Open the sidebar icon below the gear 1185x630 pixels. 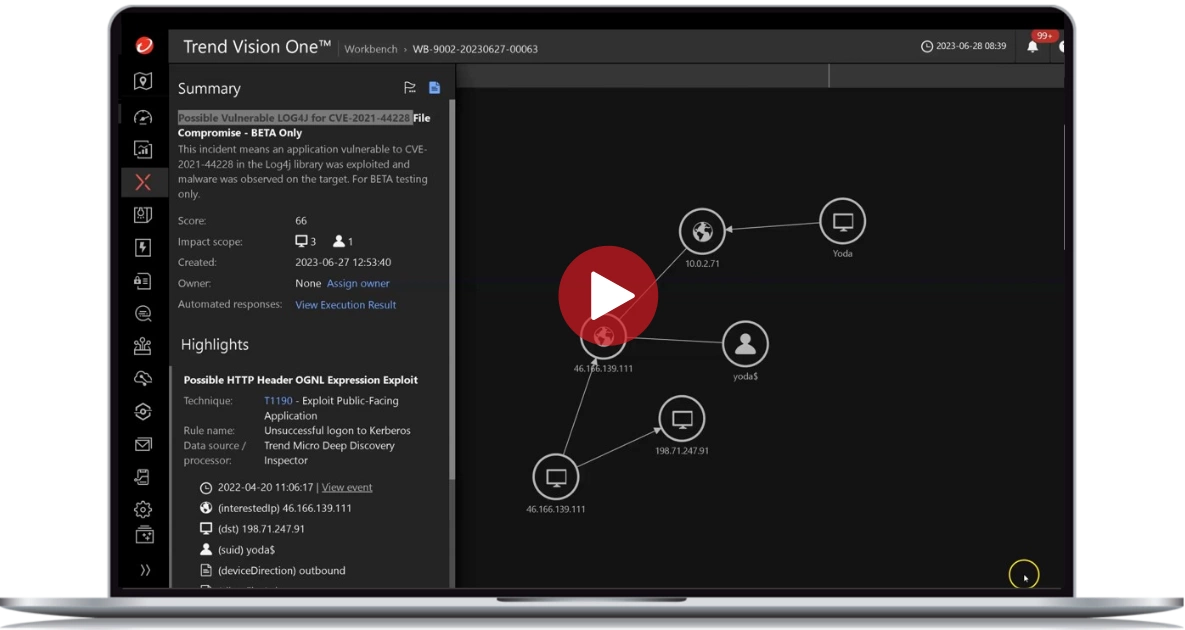click(x=144, y=535)
